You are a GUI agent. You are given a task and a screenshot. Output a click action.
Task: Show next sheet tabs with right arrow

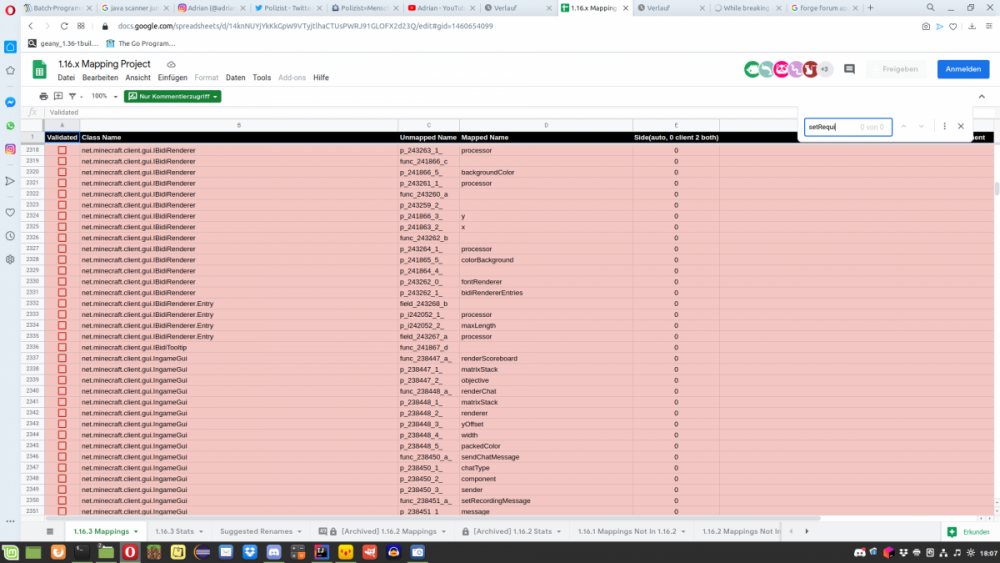806,531
